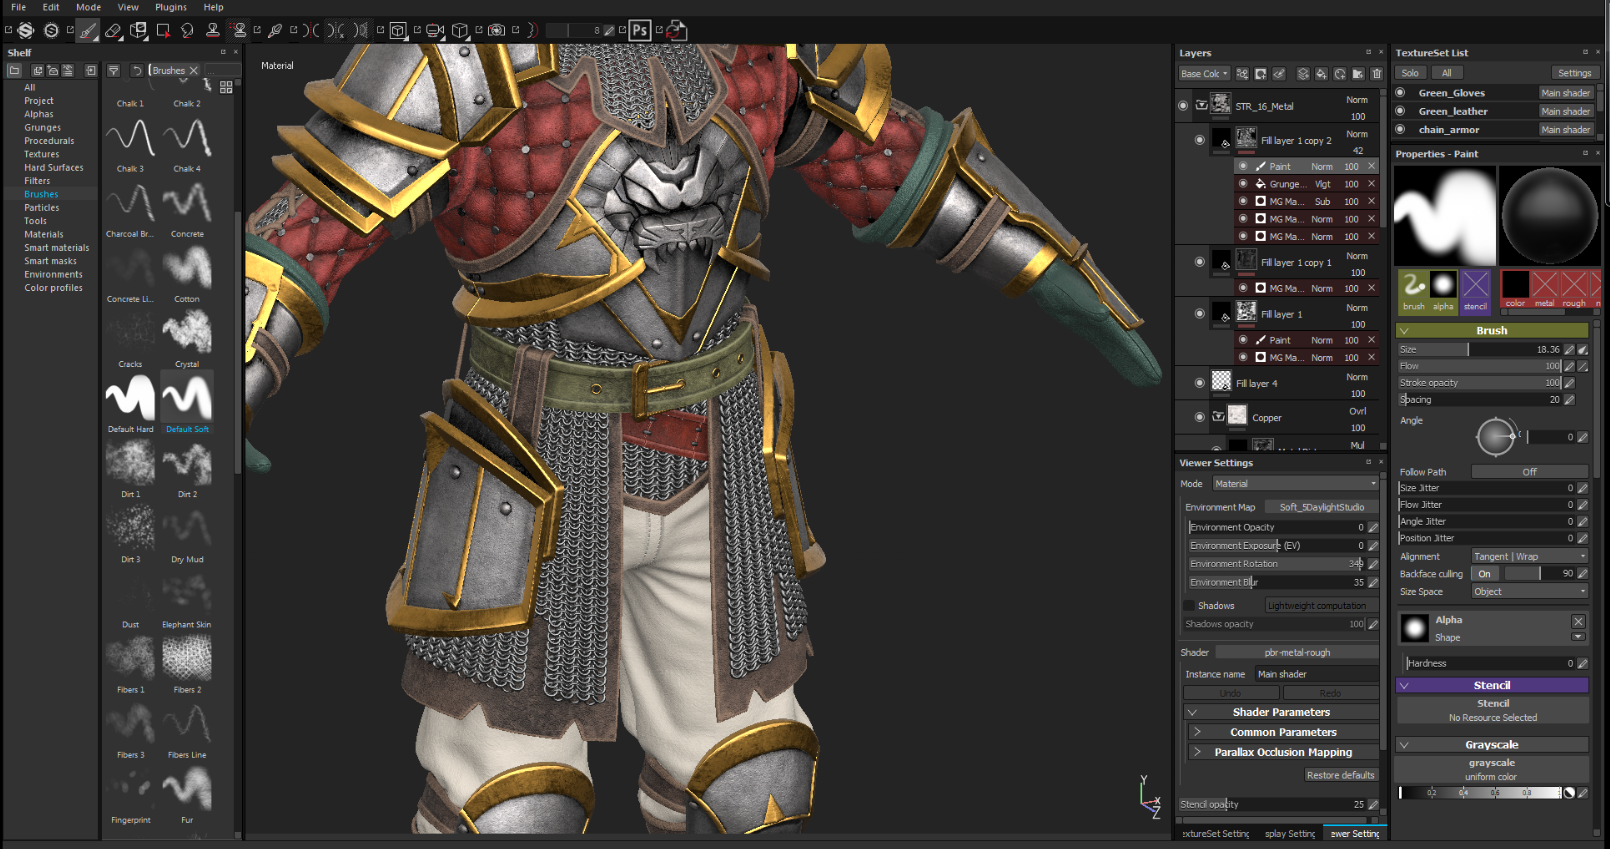This screenshot has height=849, width=1610.
Task: Hide the STR_16_Metal layer group
Action: (1183, 105)
